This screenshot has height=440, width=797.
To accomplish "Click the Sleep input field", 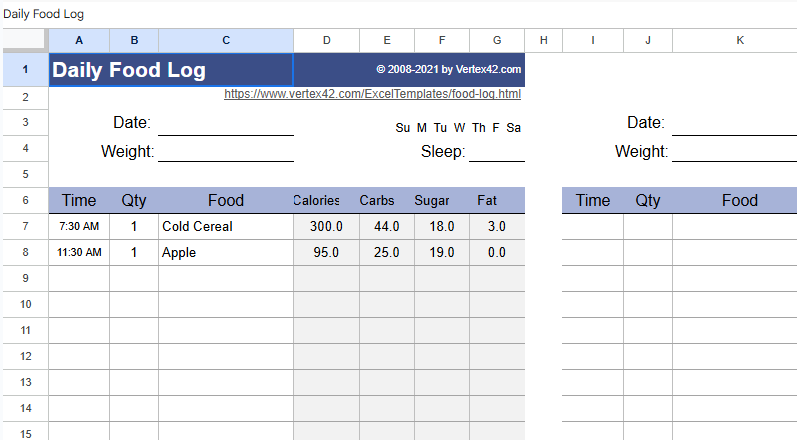I will point(496,151).
